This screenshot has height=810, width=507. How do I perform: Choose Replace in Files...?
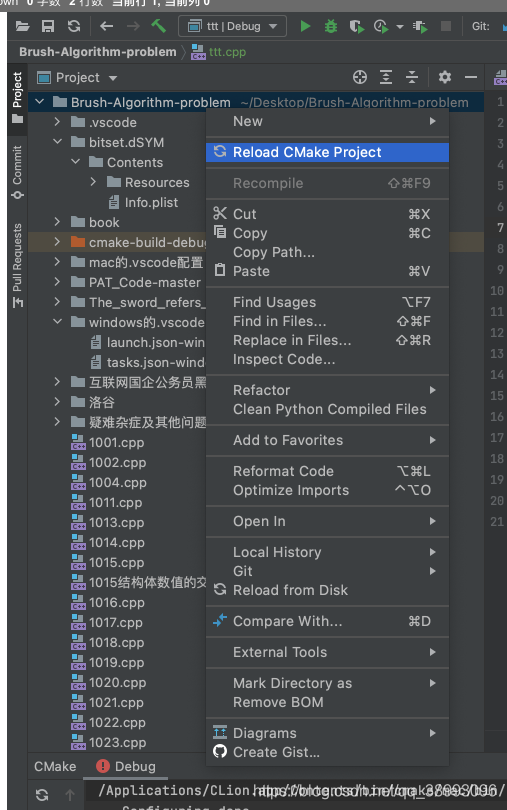pos(327,340)
